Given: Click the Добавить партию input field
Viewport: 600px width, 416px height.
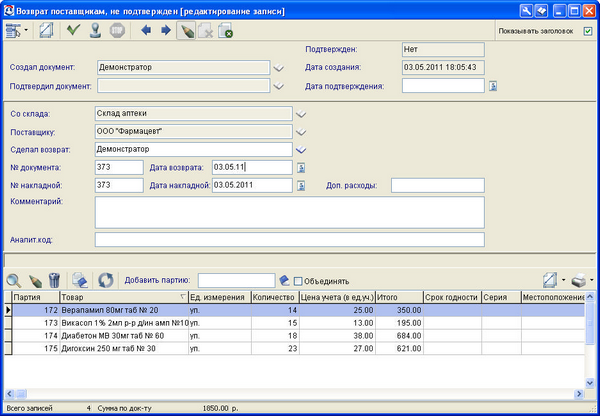Looking at the screenshot, I should click(x=236, y=281).
